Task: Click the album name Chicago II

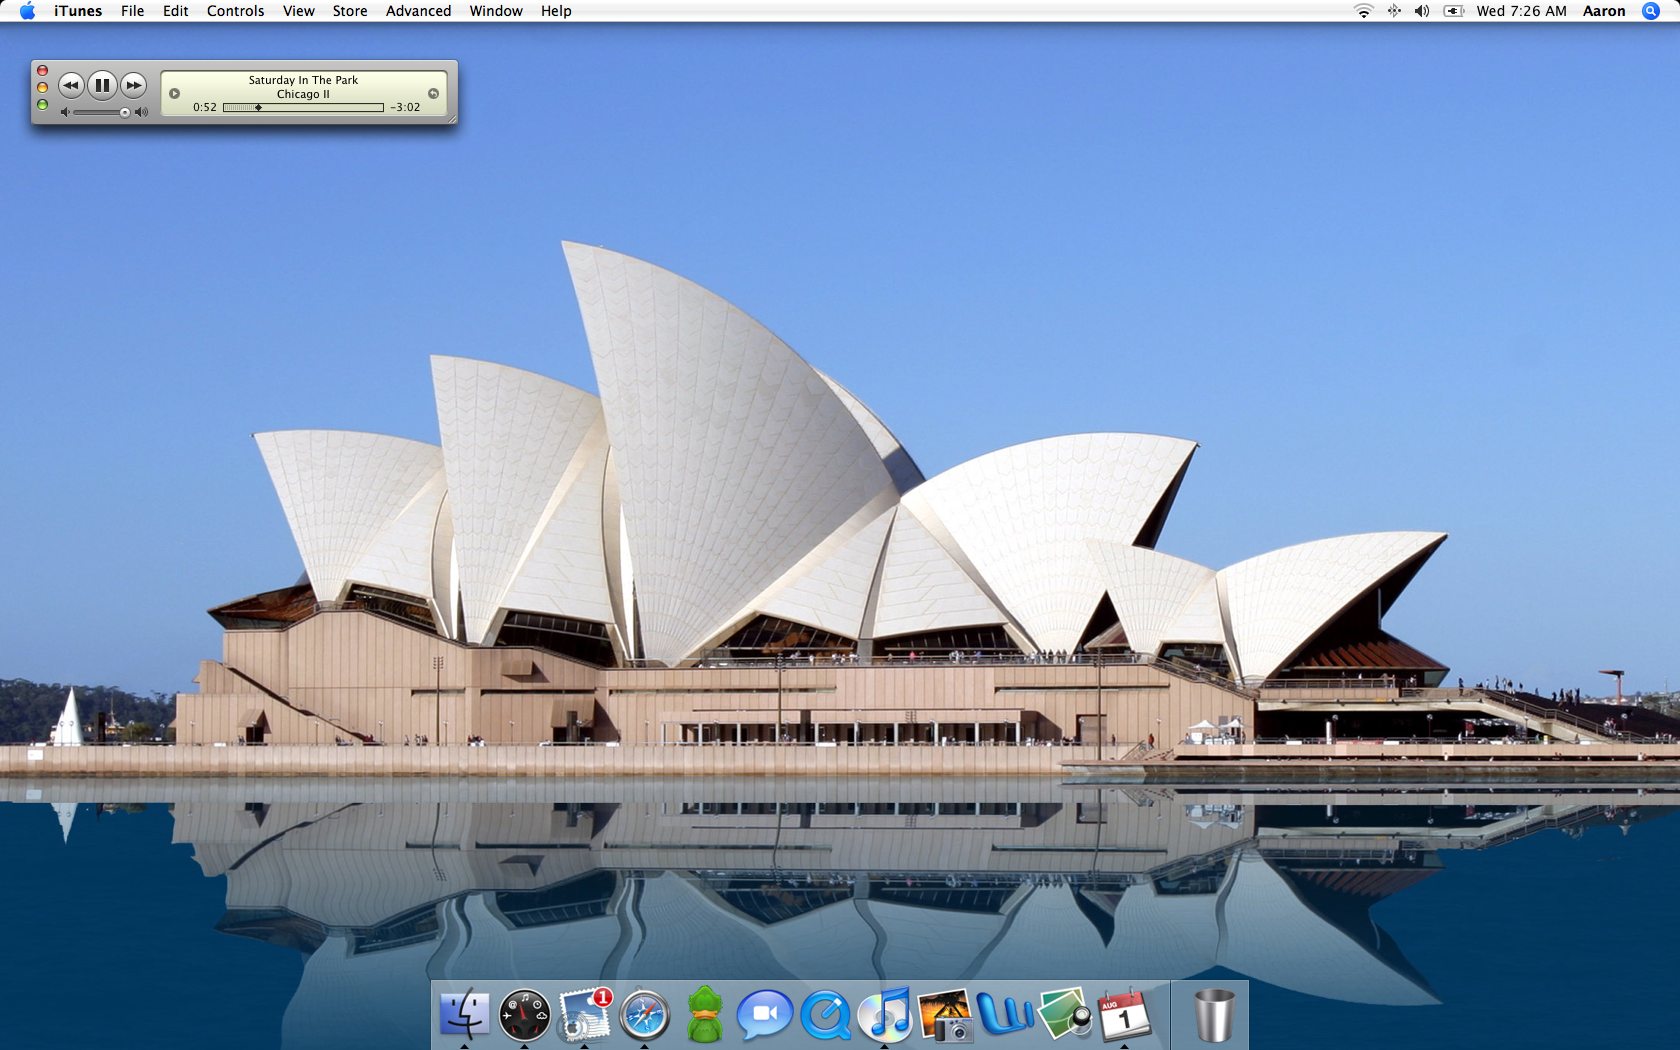Action: tap(303, 94)
